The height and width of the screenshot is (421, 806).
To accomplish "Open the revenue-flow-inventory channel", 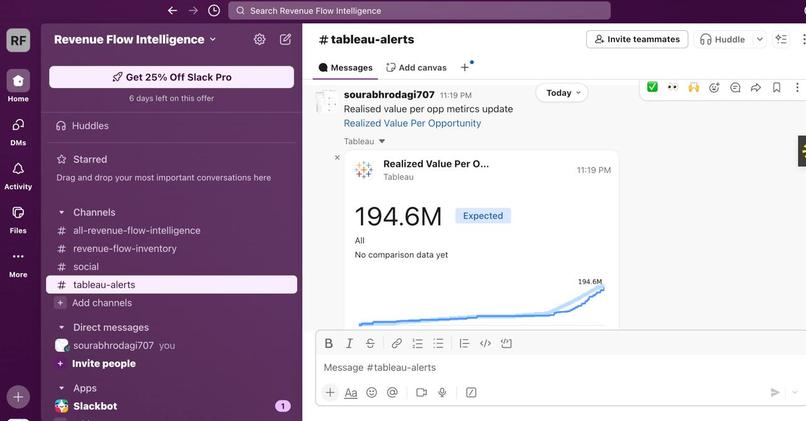I will [x=172, y=249].
